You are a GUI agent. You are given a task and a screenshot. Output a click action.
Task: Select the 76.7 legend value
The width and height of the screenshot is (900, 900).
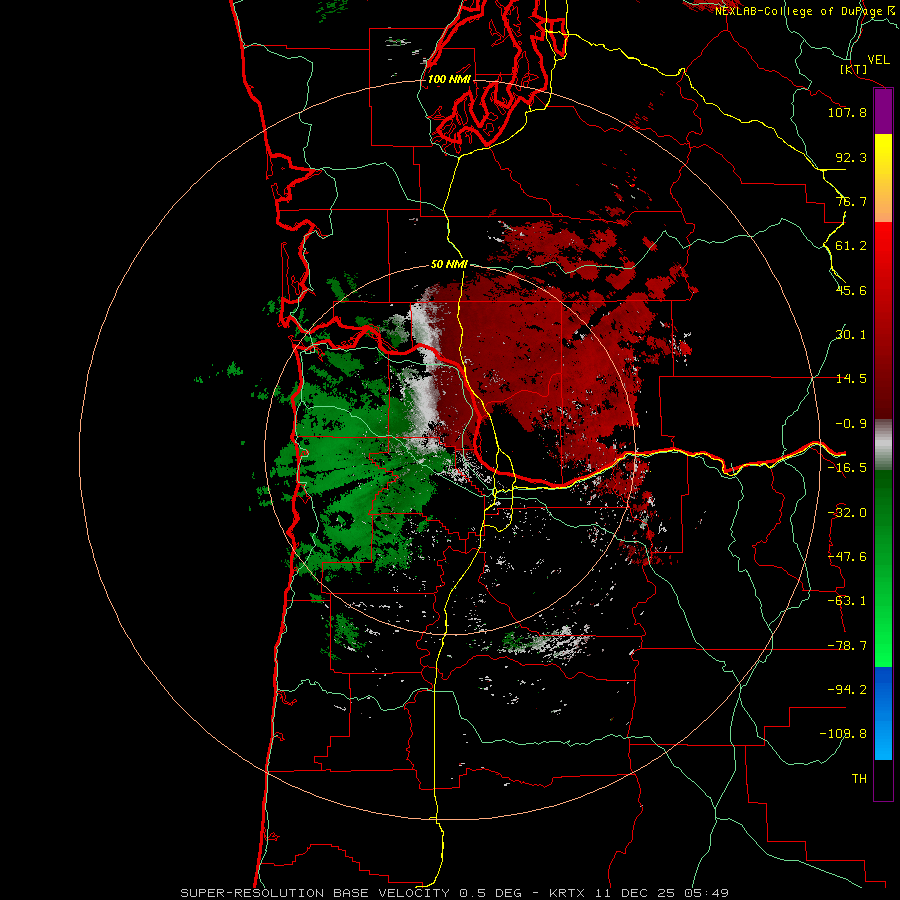point(851,201)
